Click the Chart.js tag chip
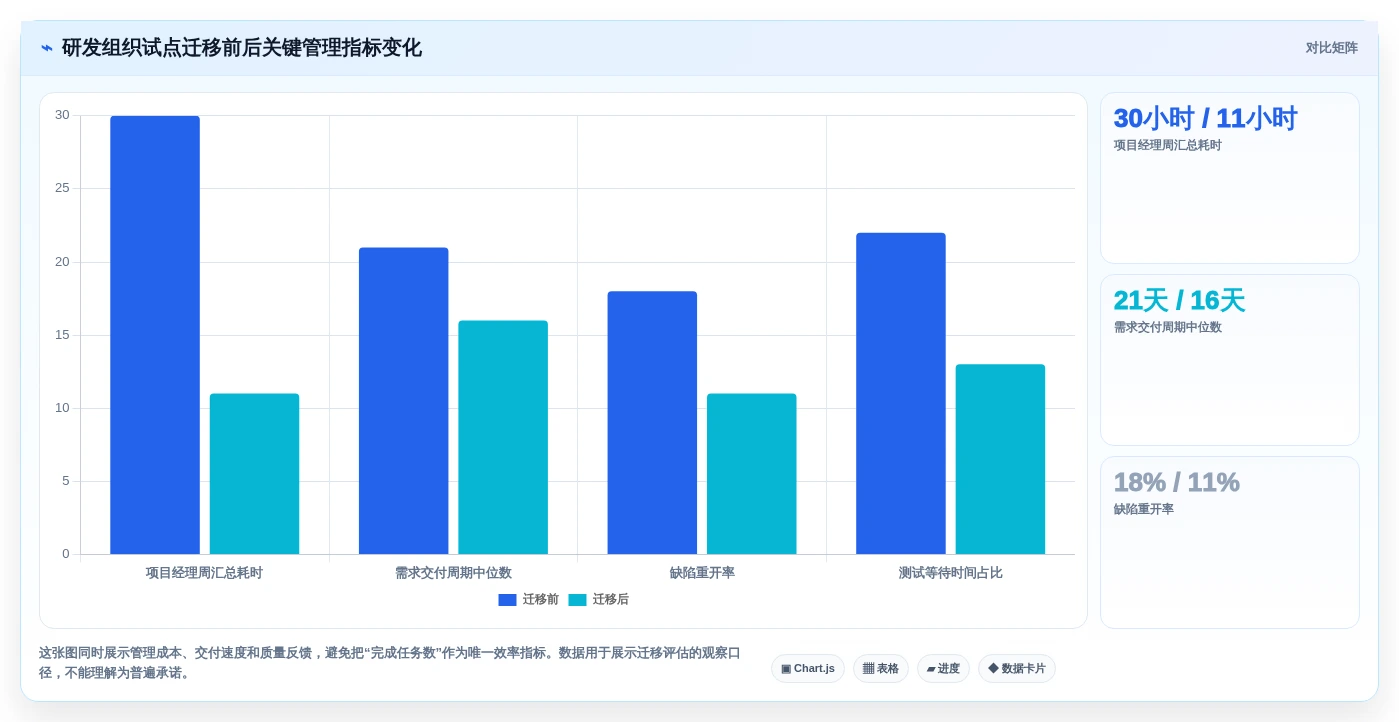Screen dimensions: 1399x722 click(x=808, y=668)
